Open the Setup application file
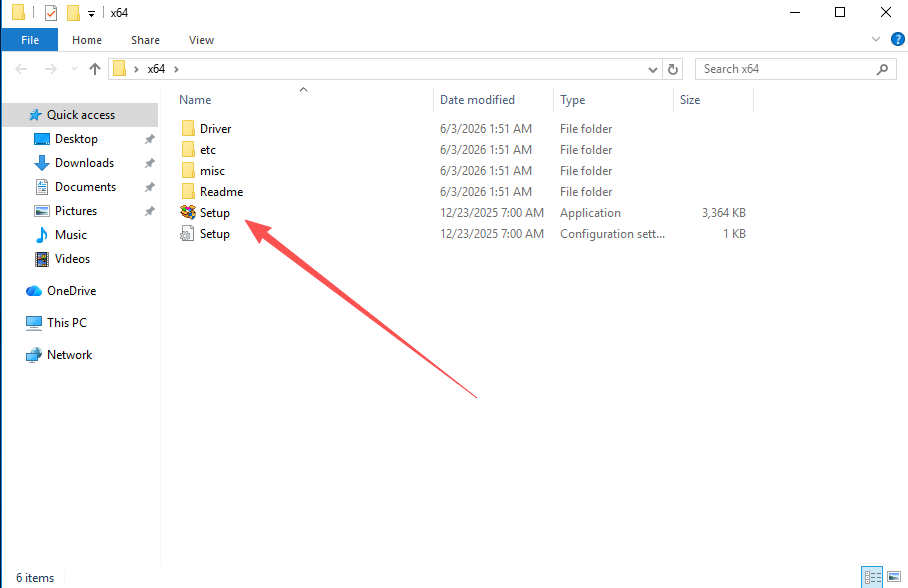This screenshot has width=908, height=588. tap(215, 213)
